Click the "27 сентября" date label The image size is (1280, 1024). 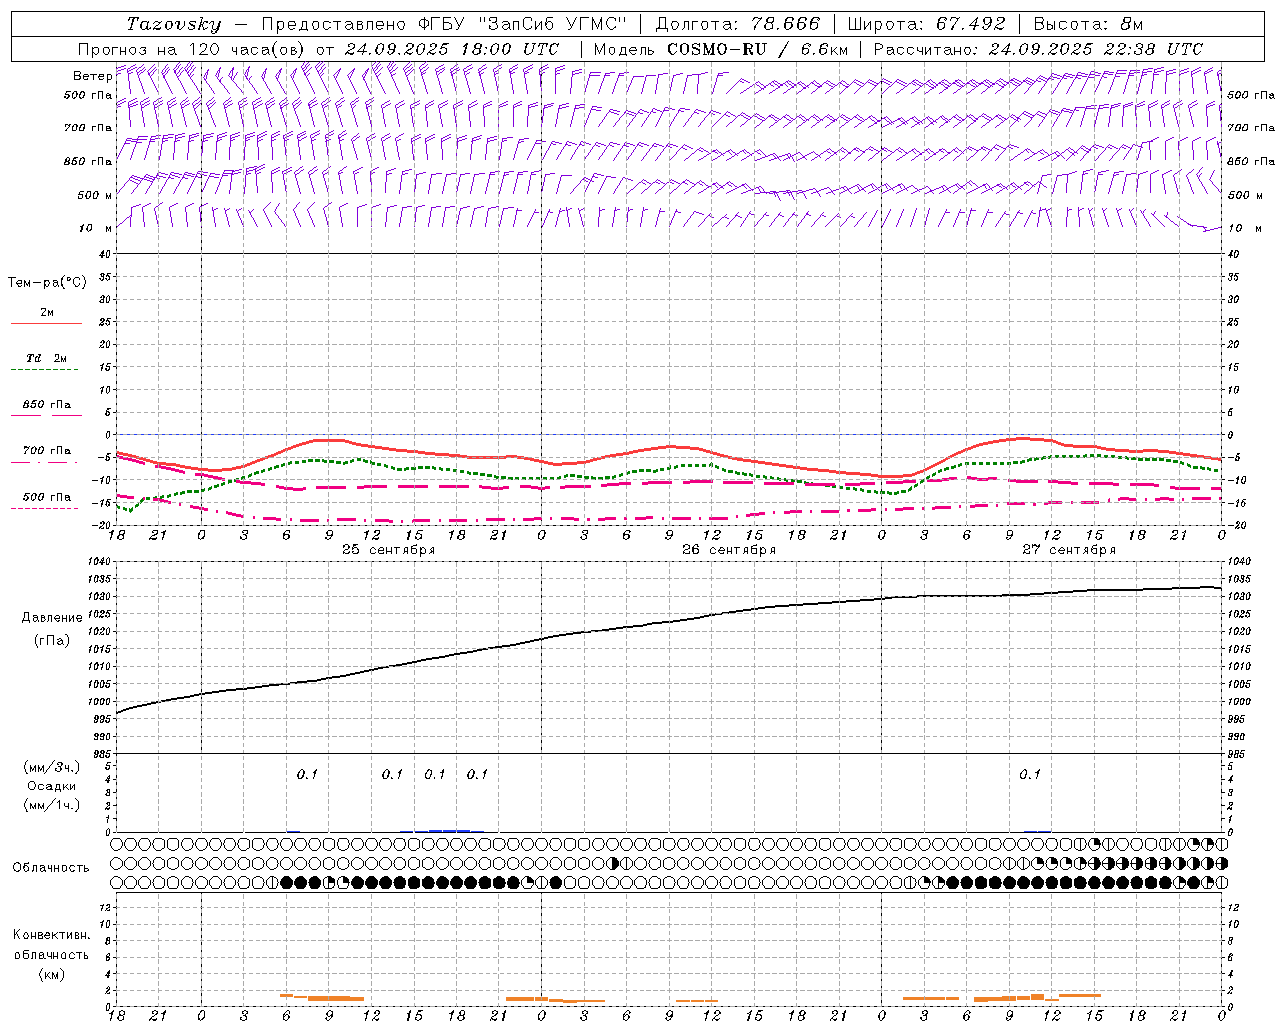coord(1069,550)
